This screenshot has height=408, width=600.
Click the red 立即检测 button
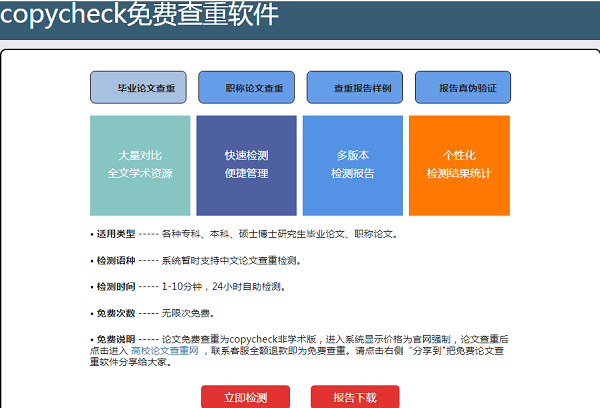(245, 397)
